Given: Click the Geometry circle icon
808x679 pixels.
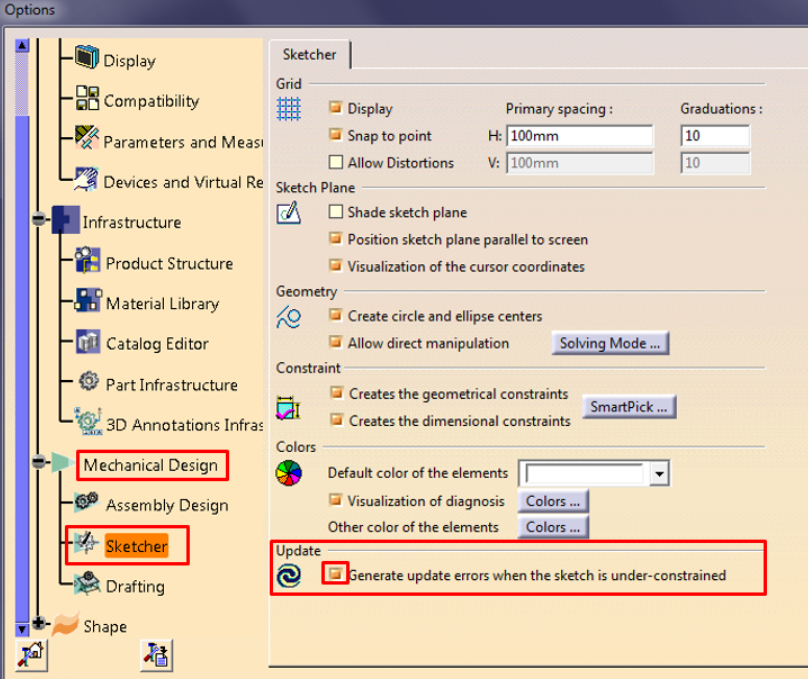Looking at the screenshot, I should coord(289,318).
